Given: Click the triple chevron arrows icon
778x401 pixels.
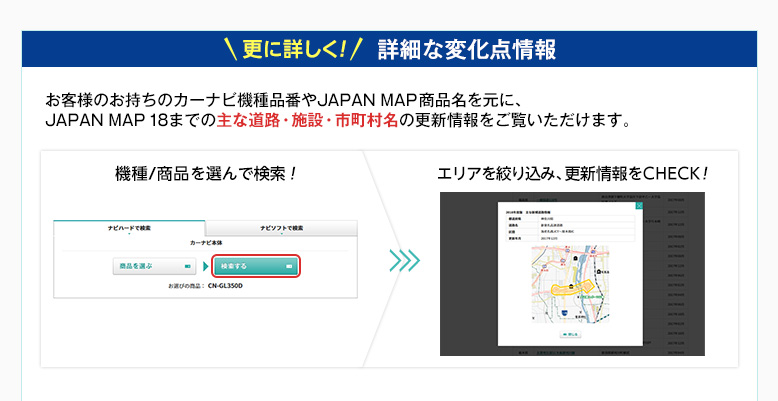Looking at the screenshot, I should click(405, 261).
